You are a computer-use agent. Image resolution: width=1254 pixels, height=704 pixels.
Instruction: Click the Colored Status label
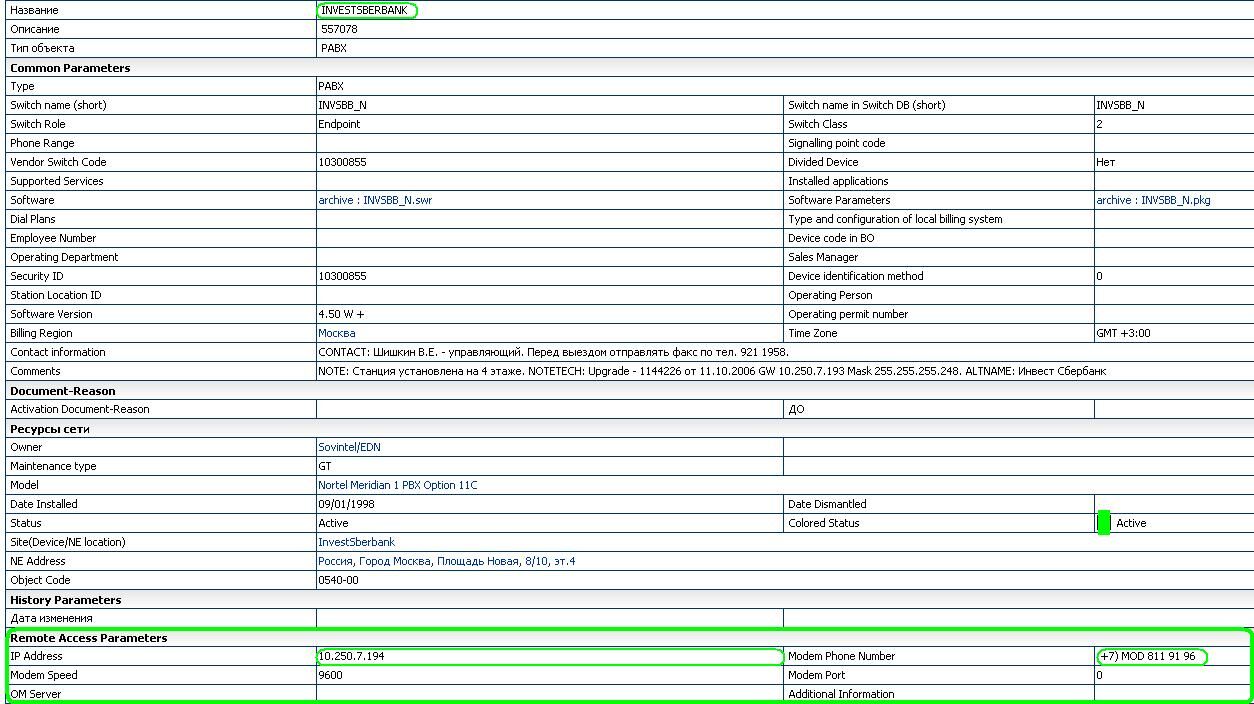[x=823, y=523]
